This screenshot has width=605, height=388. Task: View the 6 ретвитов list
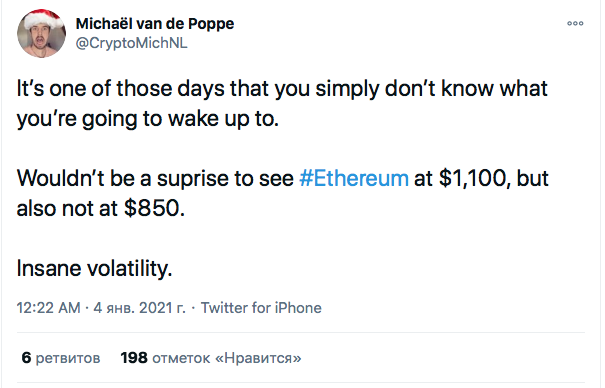(61, 358)
